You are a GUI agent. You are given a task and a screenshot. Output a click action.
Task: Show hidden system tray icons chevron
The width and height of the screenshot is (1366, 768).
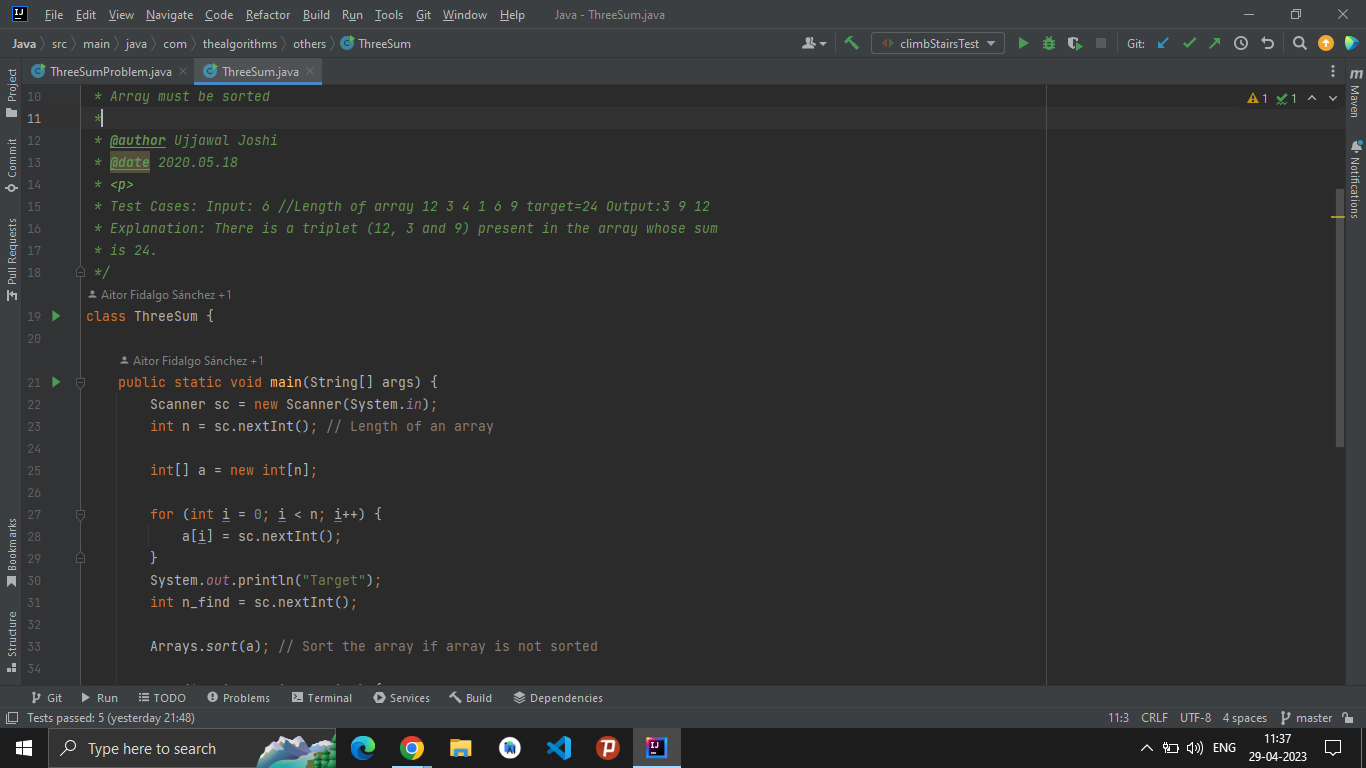pyautogui.click(x=1146, y=748)
